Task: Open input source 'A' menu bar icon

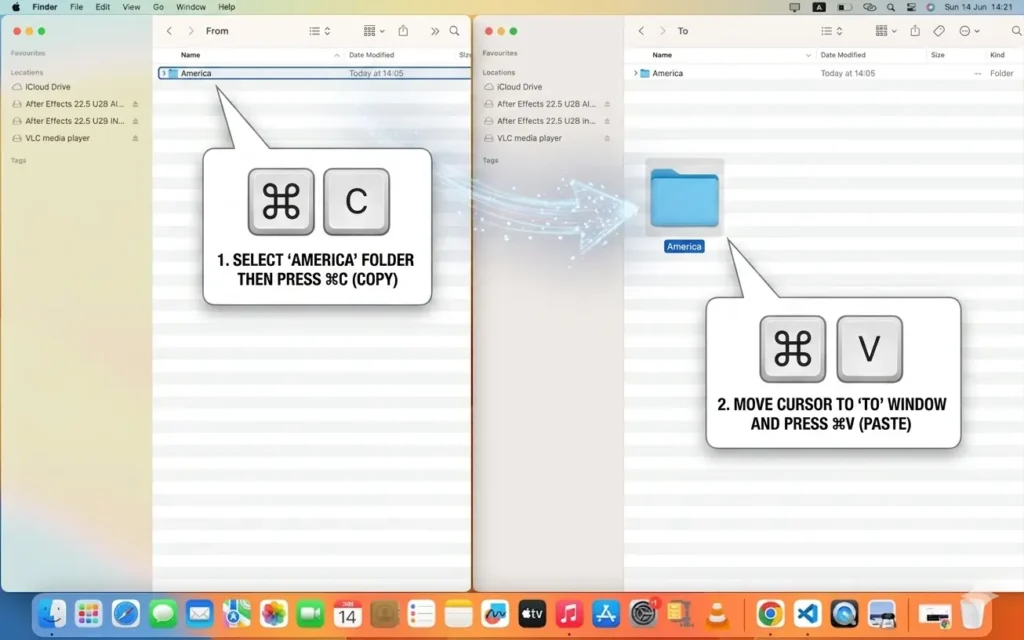Action: coord(819,7)
